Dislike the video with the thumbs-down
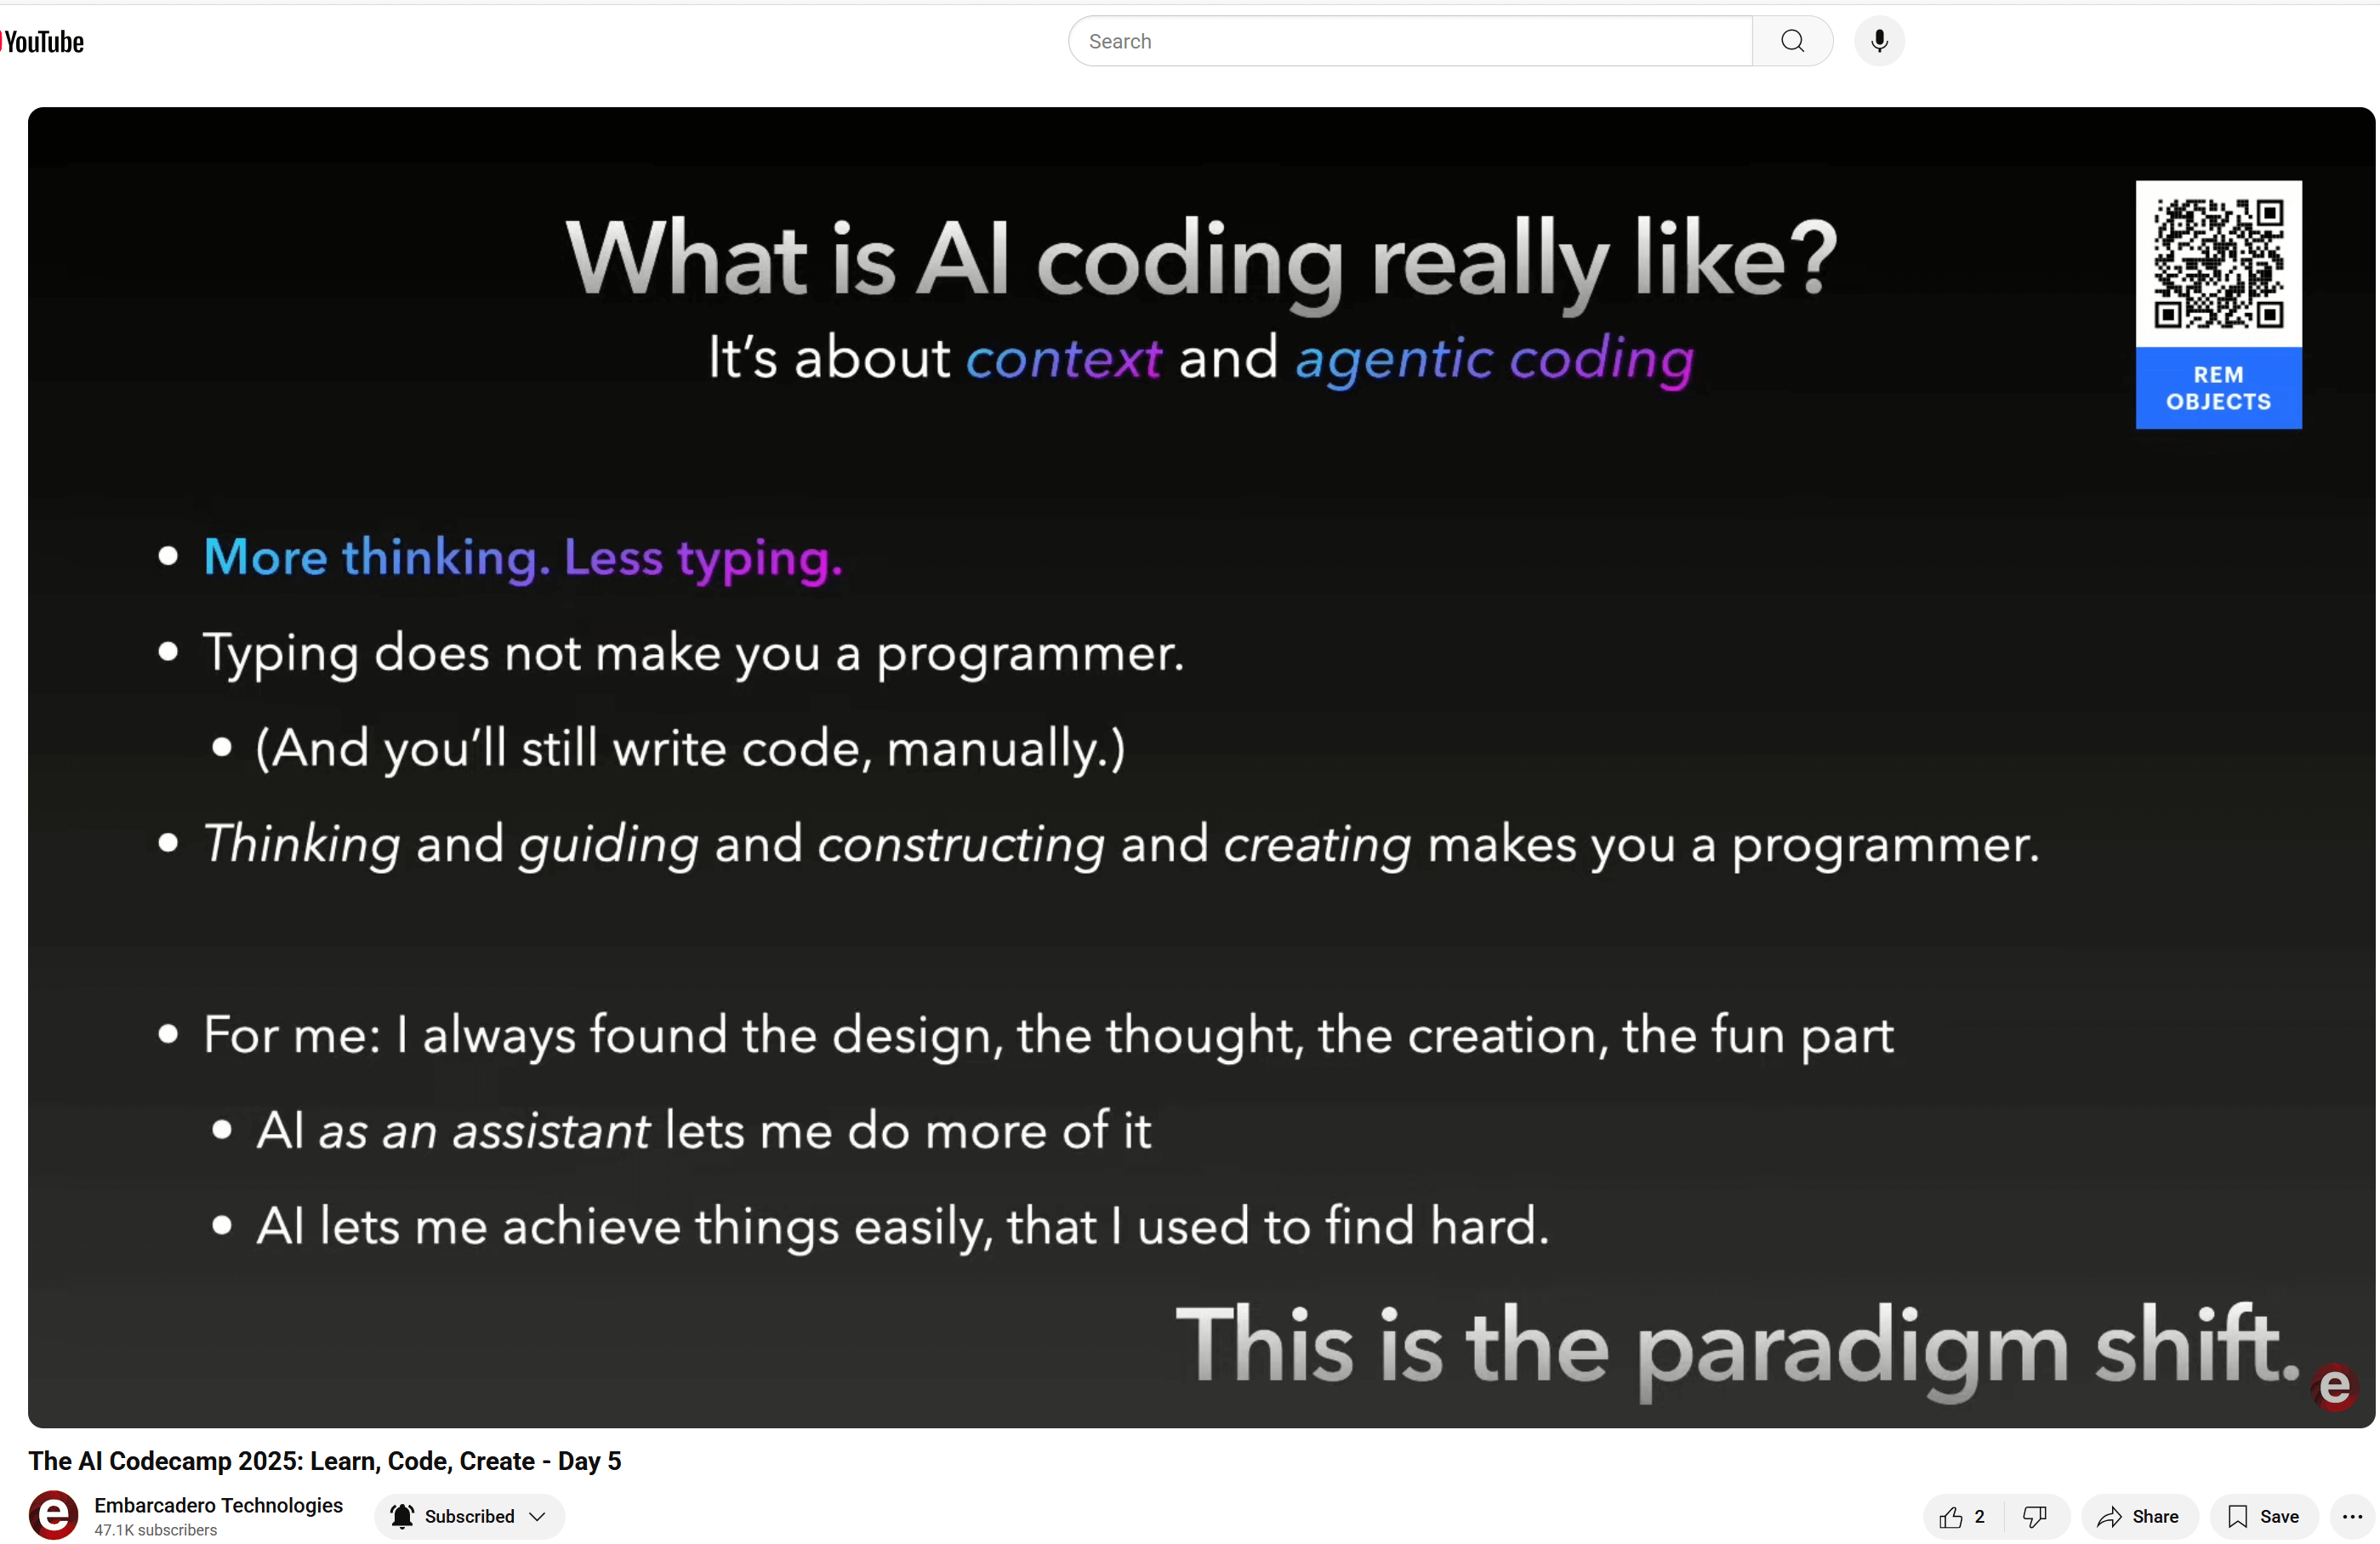2380x1544 pixels. click(x=2036, y=1516)
